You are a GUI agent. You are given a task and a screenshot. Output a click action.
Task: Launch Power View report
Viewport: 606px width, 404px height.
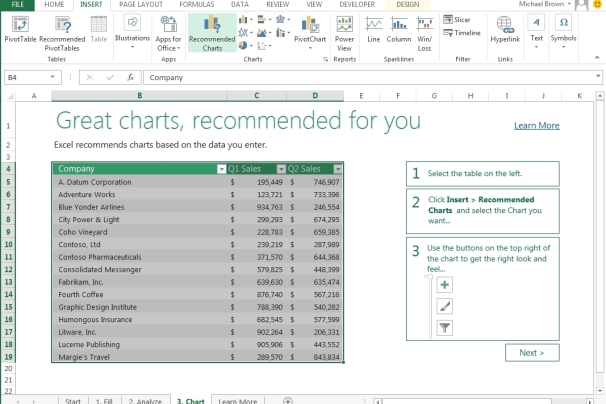pyautogui.click(x=344, y=32)
